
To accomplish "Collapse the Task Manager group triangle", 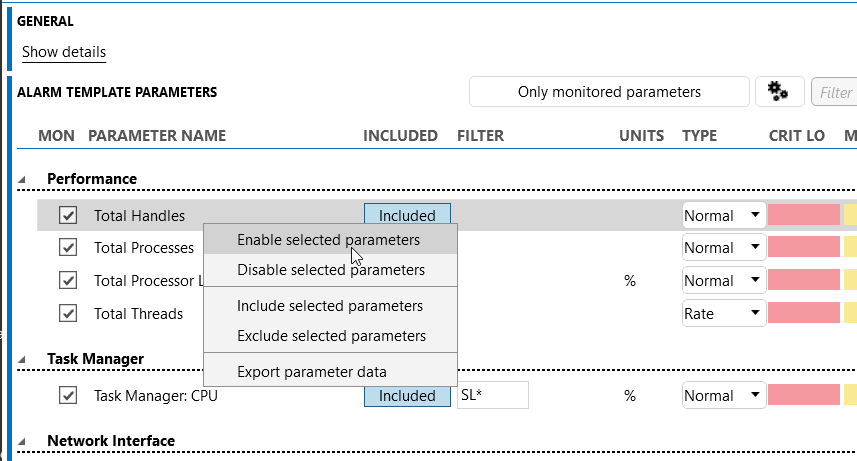I will pos(22,359).
